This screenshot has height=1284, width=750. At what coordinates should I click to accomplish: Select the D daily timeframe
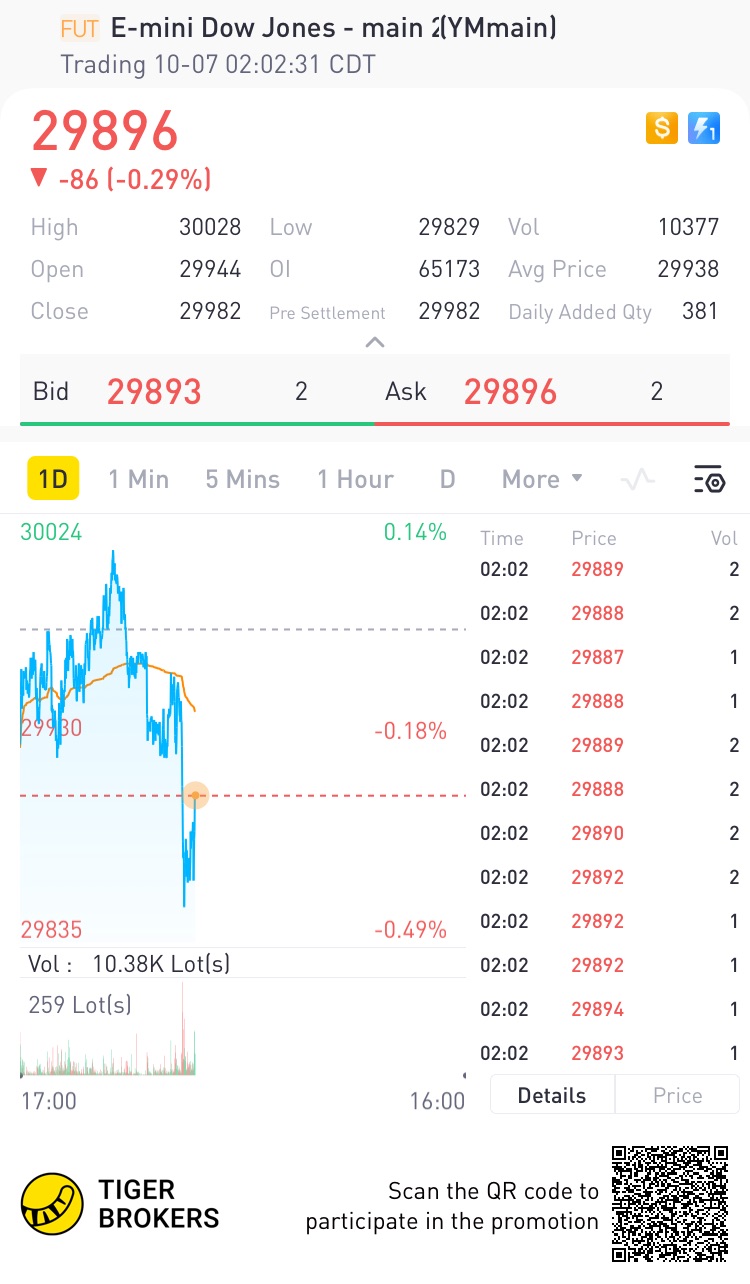click(448, 479)
